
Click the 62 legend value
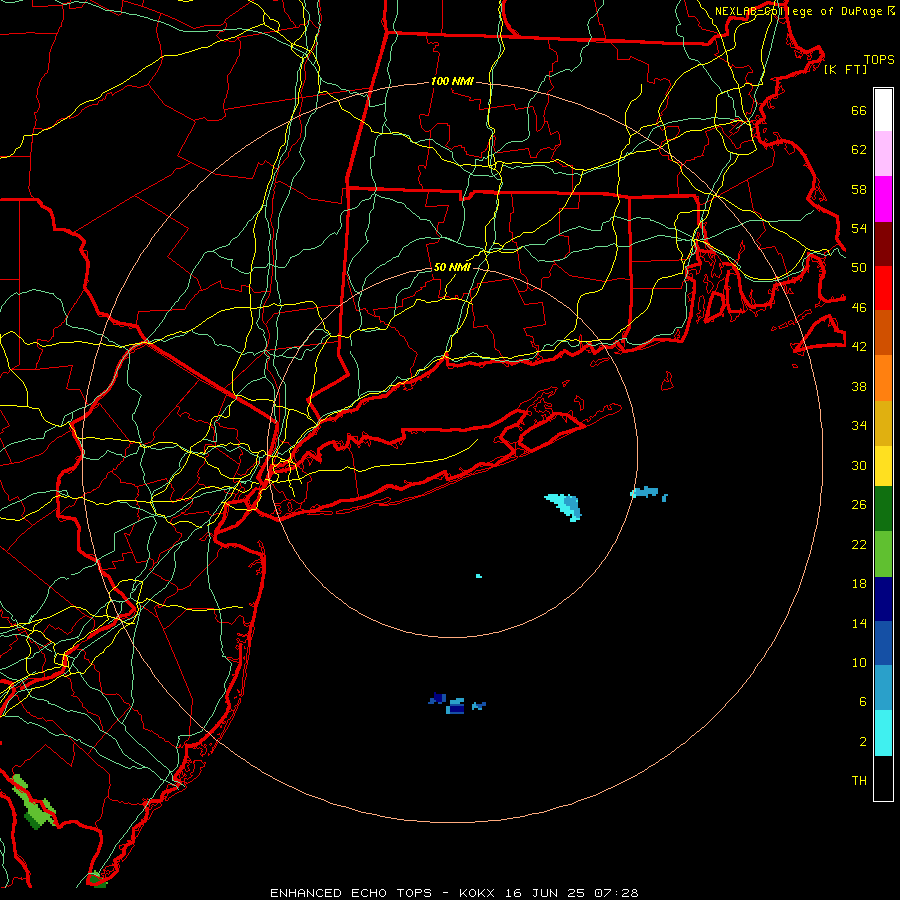(859, 150)
